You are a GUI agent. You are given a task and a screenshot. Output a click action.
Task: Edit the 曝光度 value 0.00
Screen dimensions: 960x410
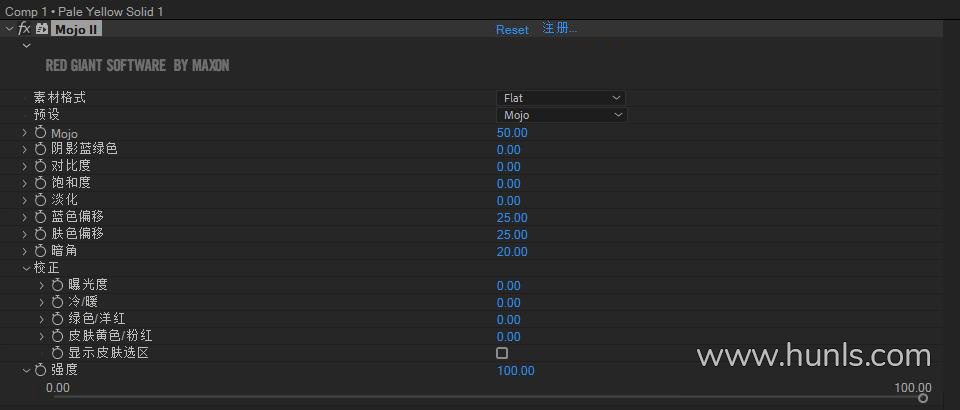pyautogui.click(x=508, y=286)
